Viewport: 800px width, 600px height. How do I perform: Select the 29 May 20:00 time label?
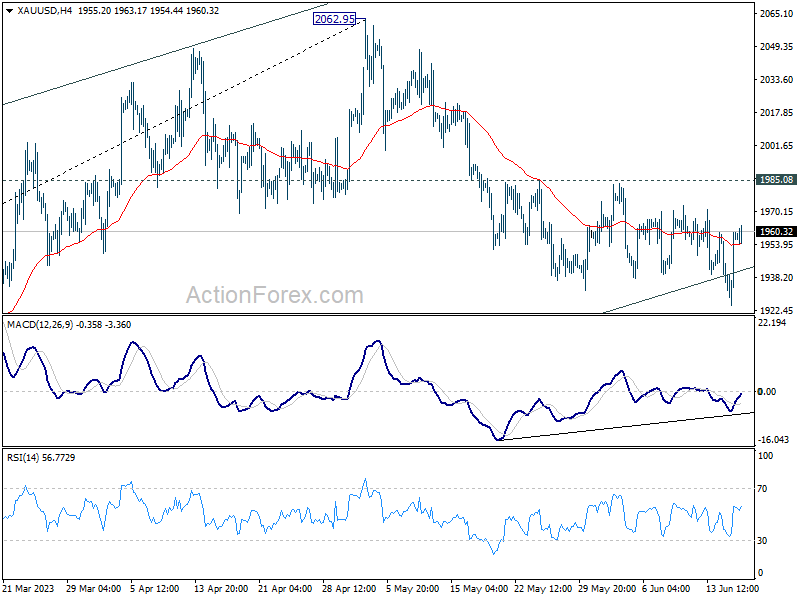[606, 589]
